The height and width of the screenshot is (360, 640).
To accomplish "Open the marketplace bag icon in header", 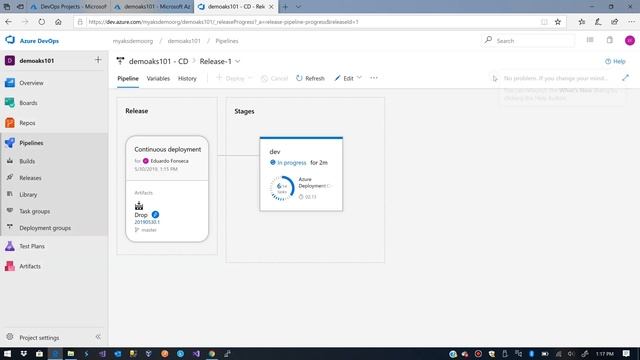I will [609, 40].
